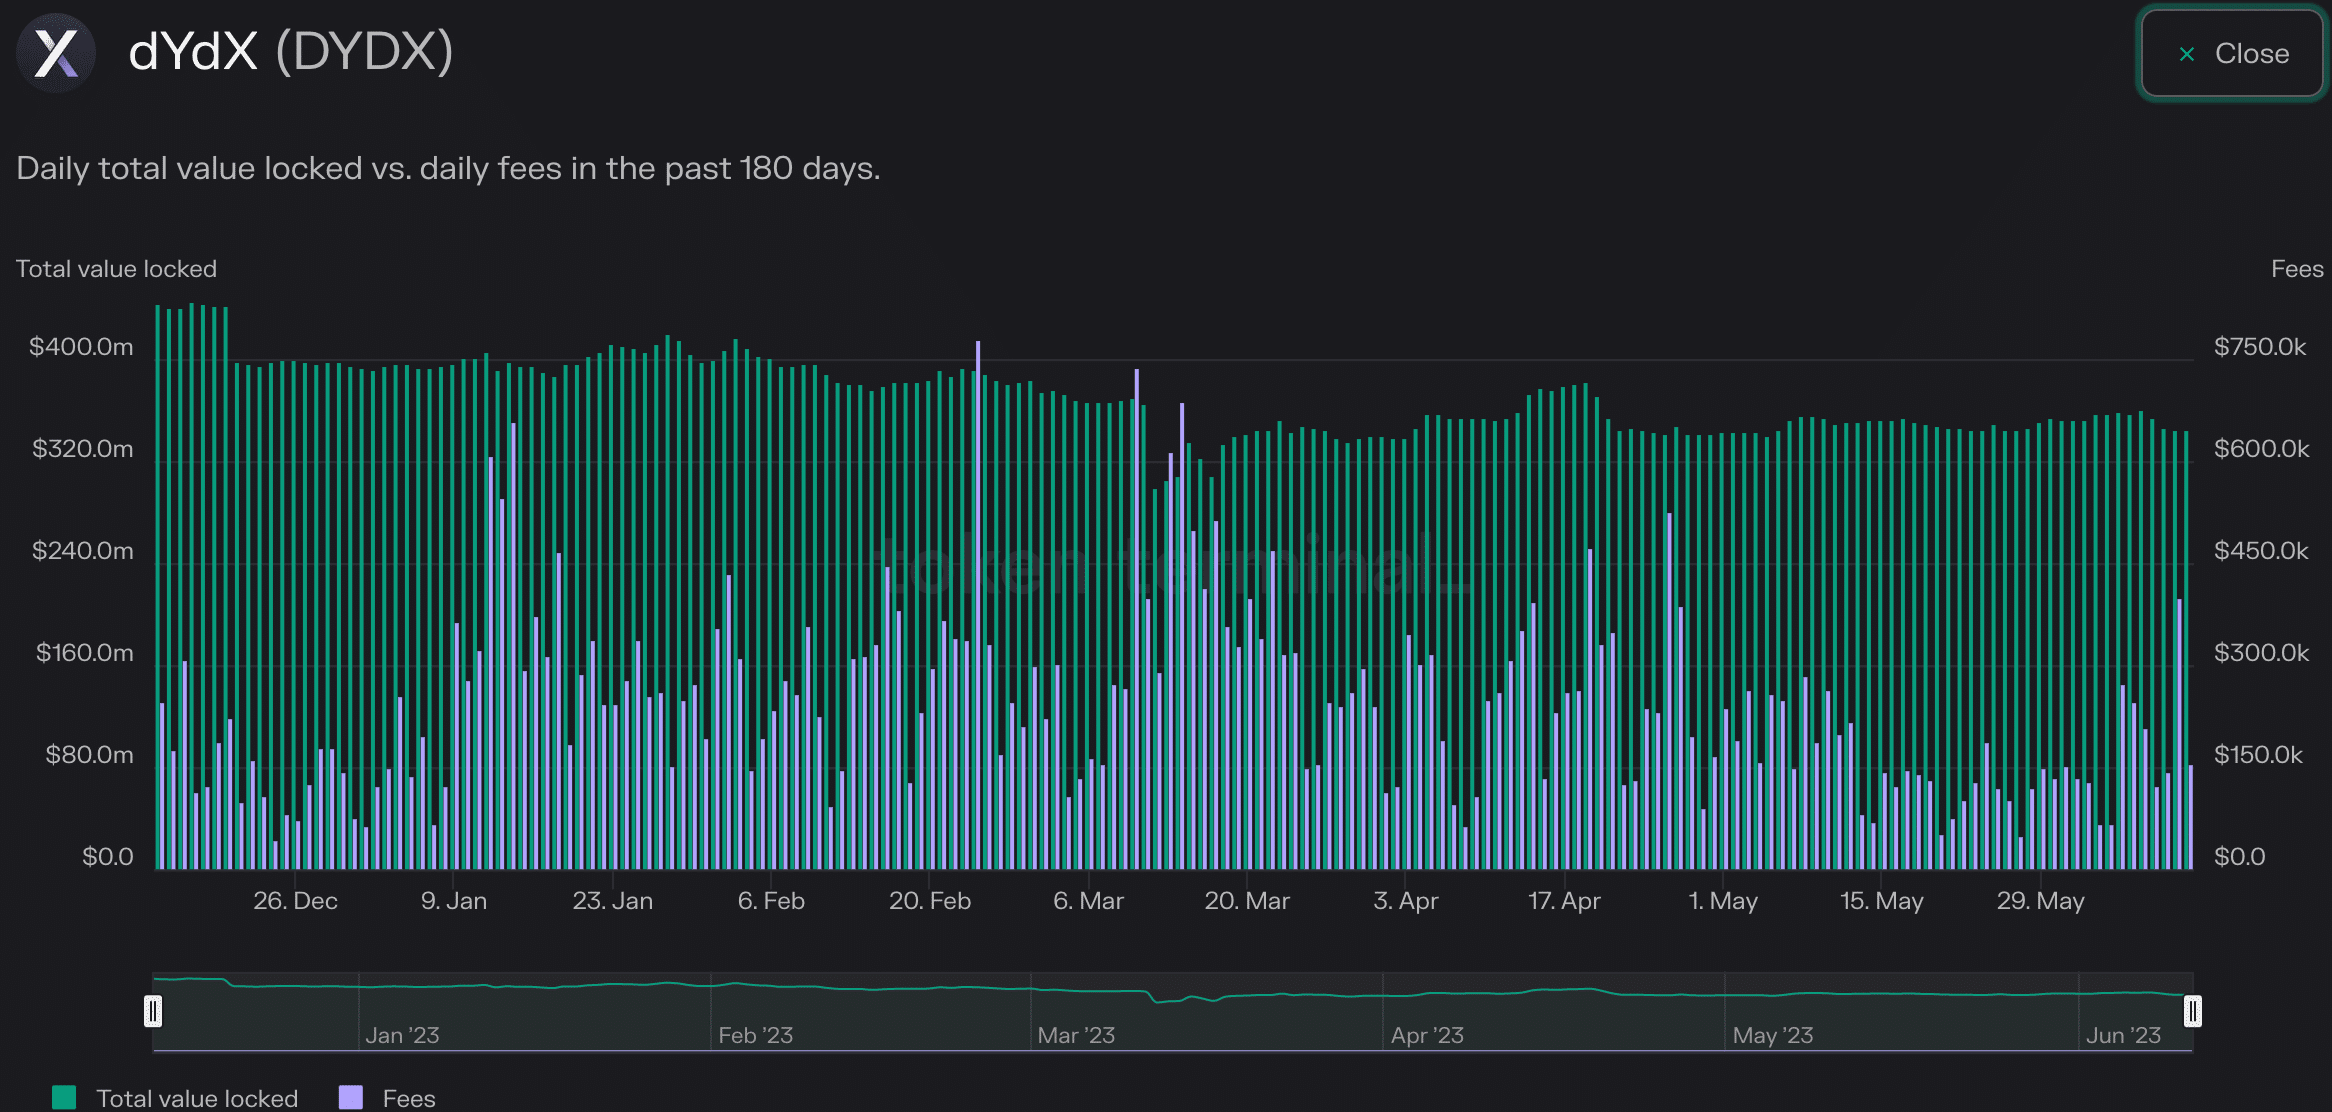Viewport: 2332px width, 1112px height.
Task: Click Feb '23 in the range navigator
Action: [756, 1035]
